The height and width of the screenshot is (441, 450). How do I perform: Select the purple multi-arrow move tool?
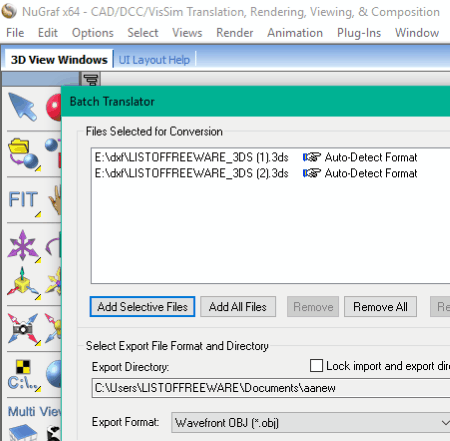point(23,245)
